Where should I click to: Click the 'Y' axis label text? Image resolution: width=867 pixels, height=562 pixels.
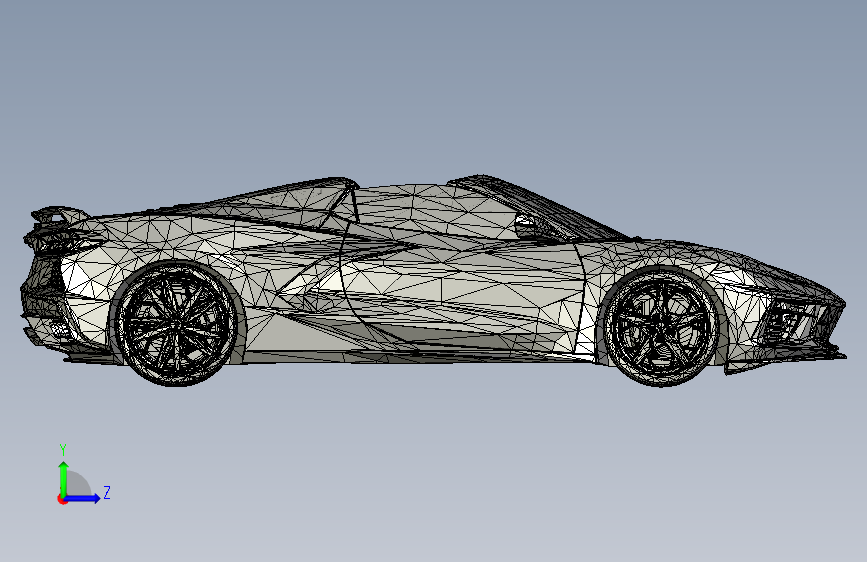[x=63, y=450]
